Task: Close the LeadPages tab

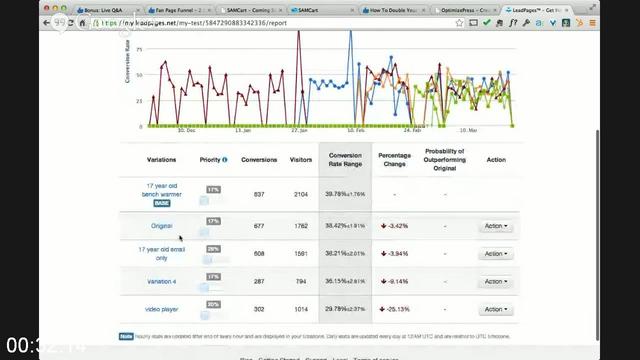Action: pyautogui.click(x=567, y=10)
